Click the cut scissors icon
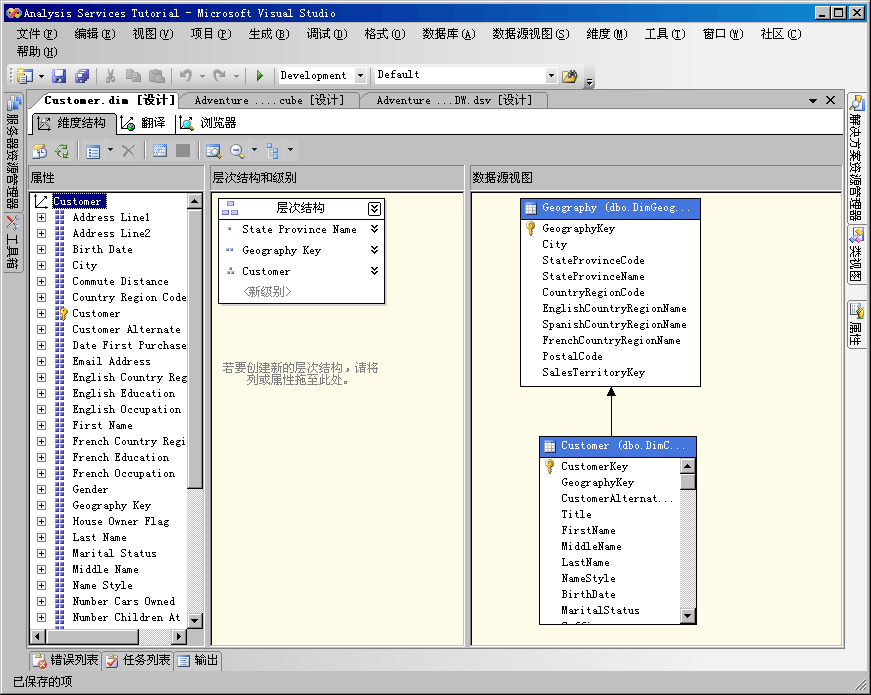 [x=110, y=76]
